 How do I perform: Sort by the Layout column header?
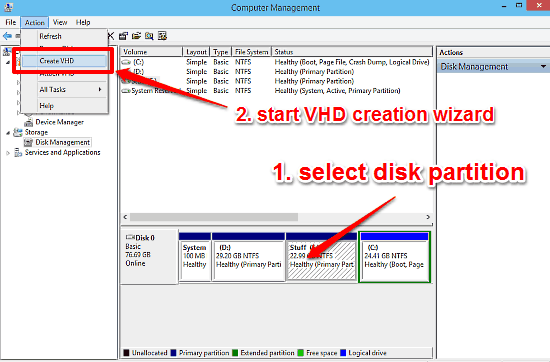[196, 52]
